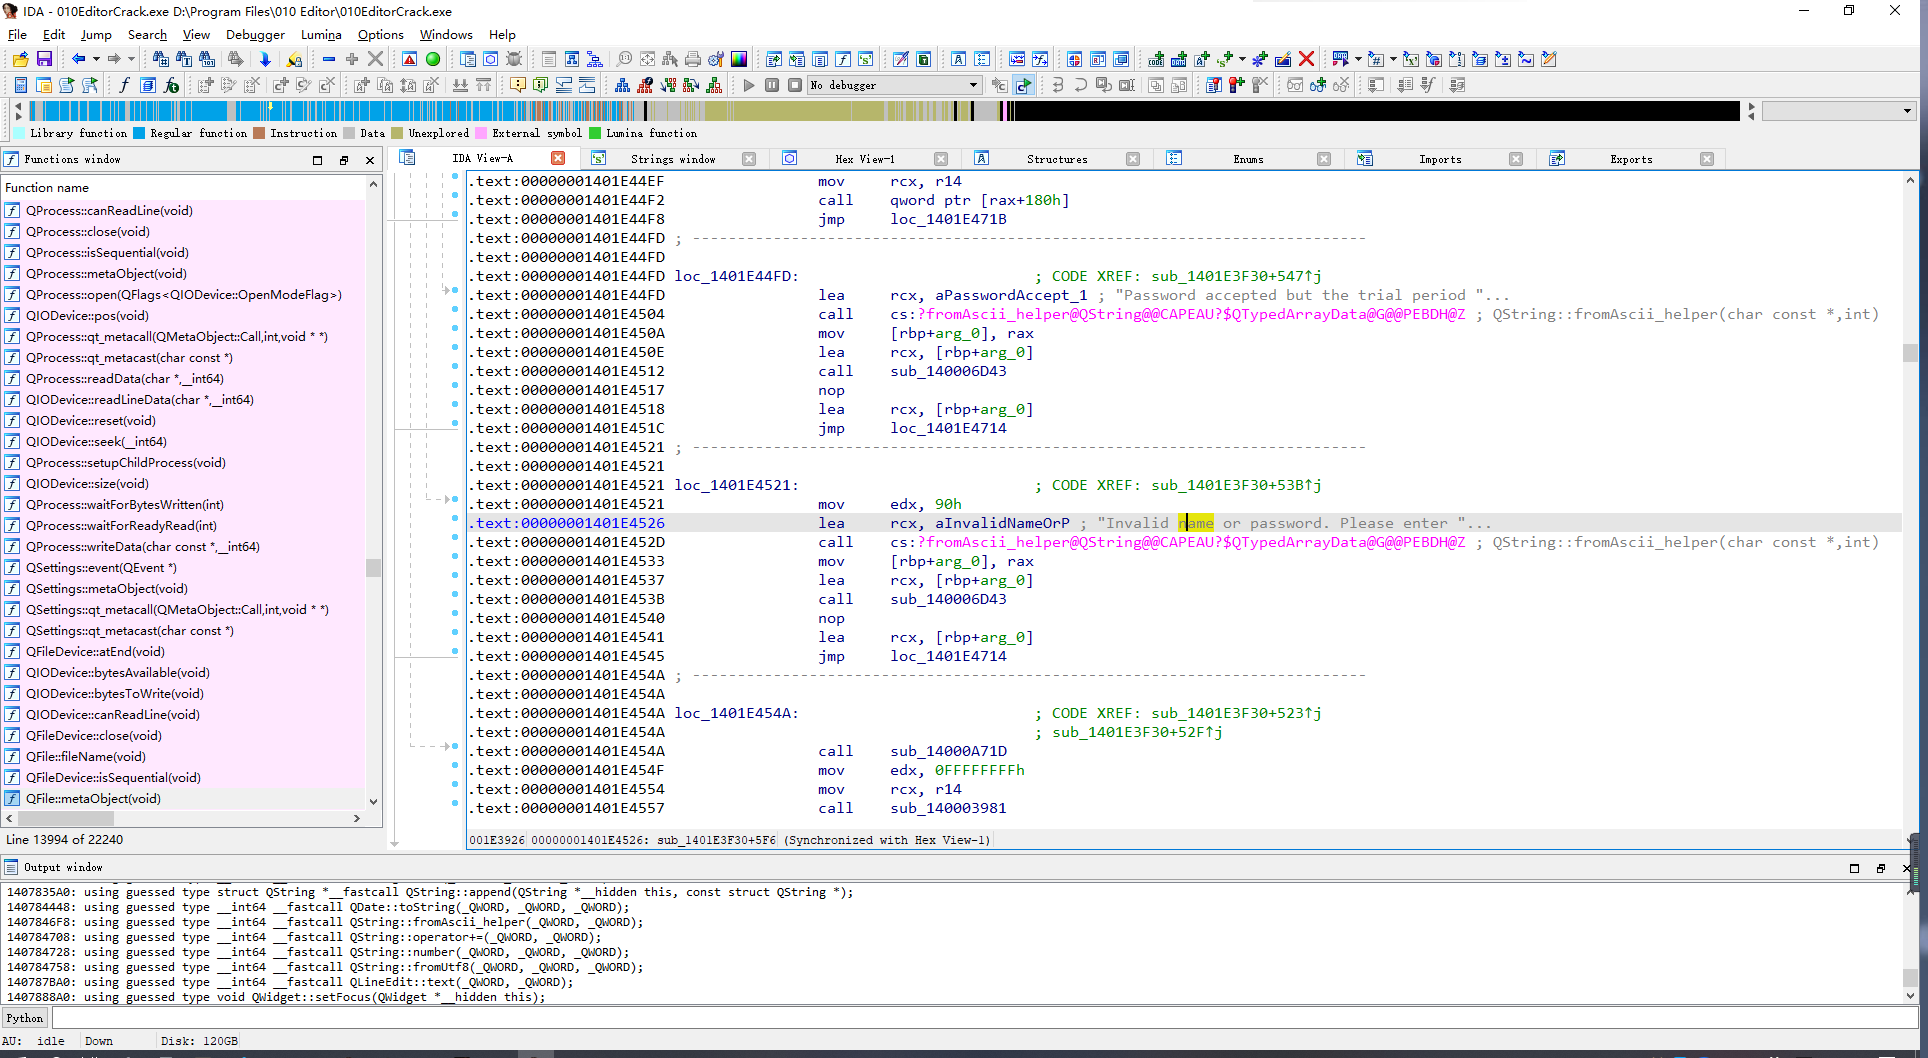Click the printer icon in toolbar
The width and height of the screenshot is (1928, 1058).
coord(693,59)
